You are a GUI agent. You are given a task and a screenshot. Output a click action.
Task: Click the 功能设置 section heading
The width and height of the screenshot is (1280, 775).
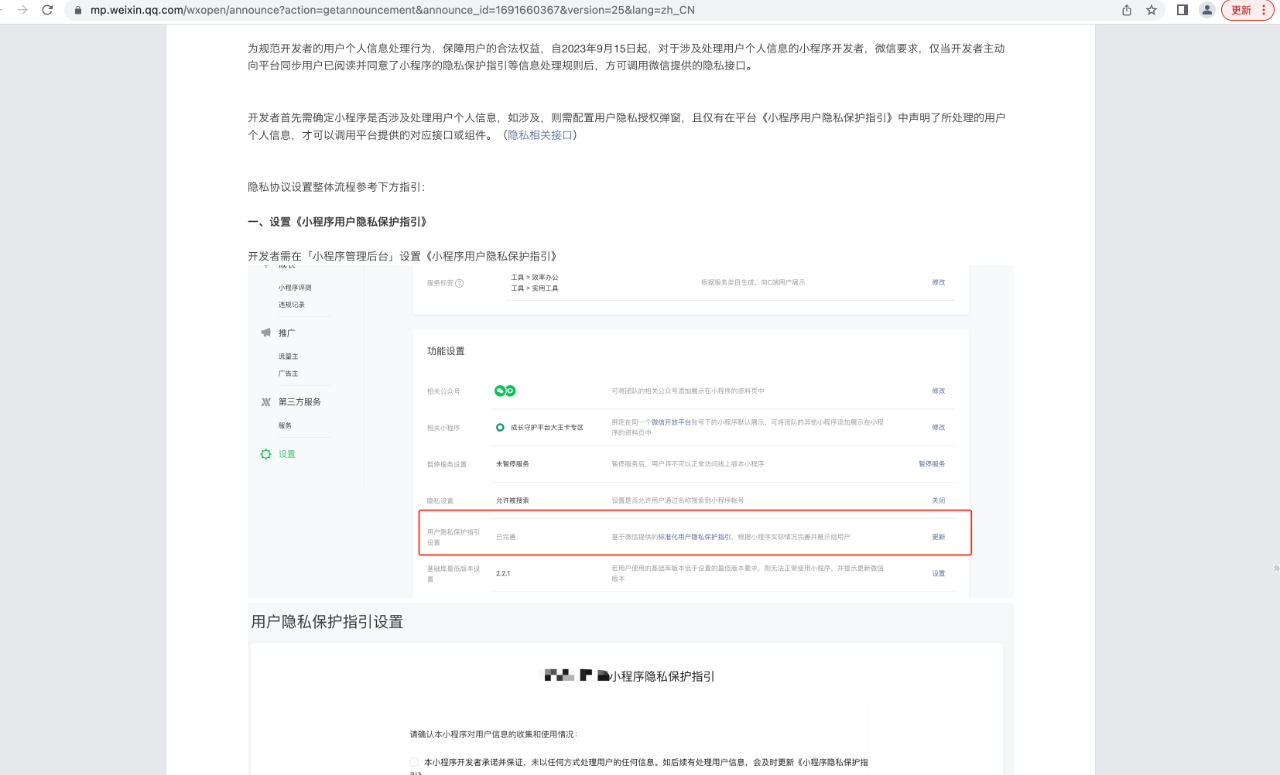(446, 352)
